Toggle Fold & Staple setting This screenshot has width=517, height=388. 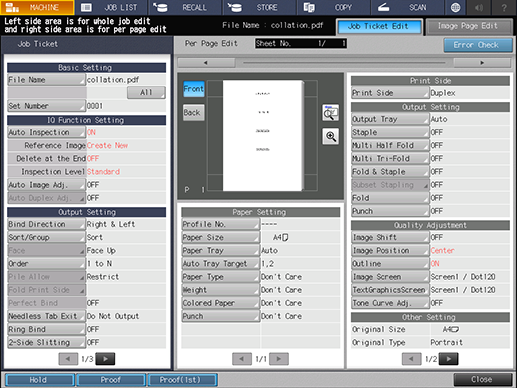390,172
